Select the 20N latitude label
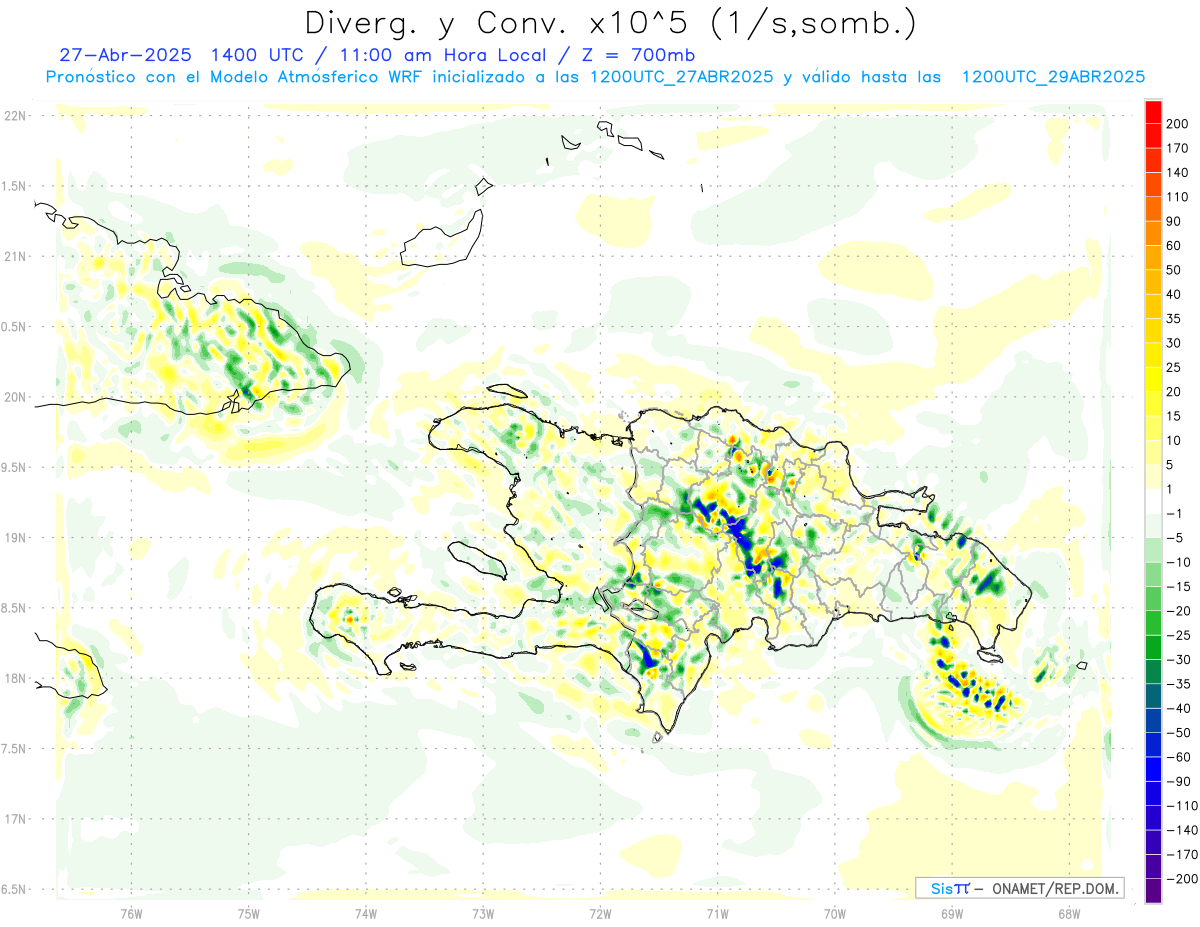 click(x=14, y=397)
